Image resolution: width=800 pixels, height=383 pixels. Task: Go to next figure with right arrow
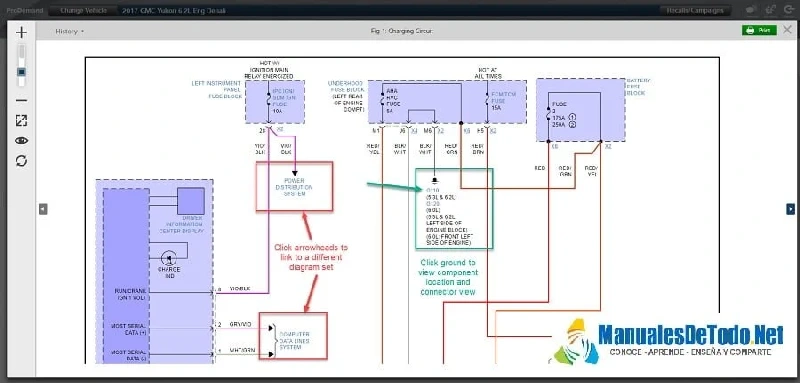point(790,209)
